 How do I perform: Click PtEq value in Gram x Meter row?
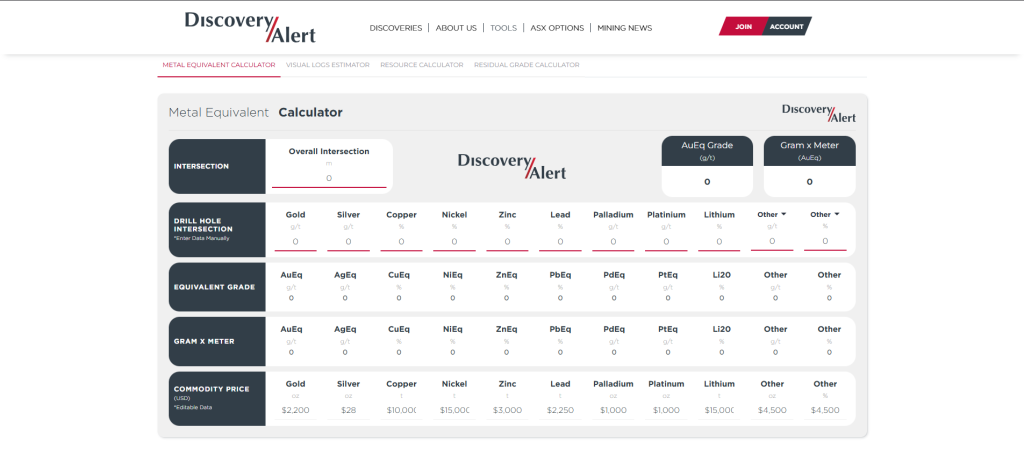pyautogui.click(x=667, y=352)
